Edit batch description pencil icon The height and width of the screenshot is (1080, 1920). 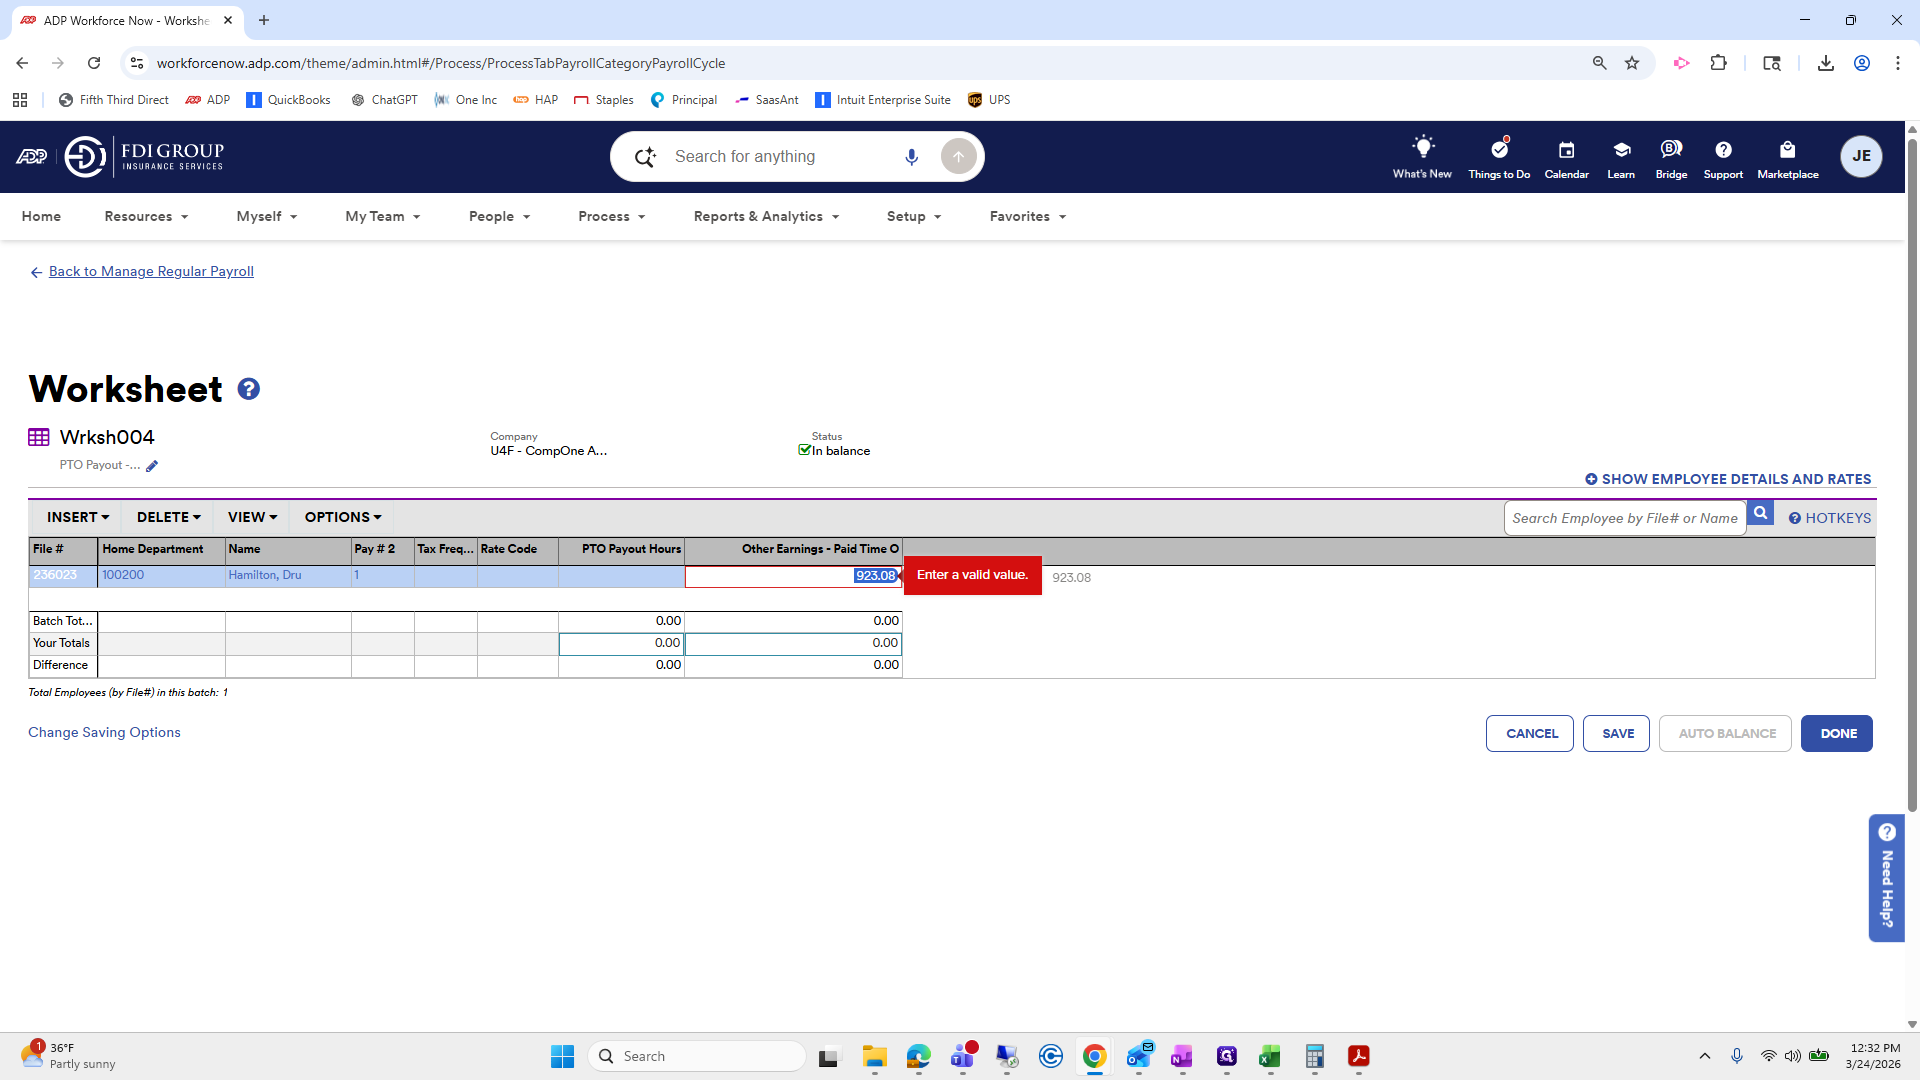pos(152,466)
